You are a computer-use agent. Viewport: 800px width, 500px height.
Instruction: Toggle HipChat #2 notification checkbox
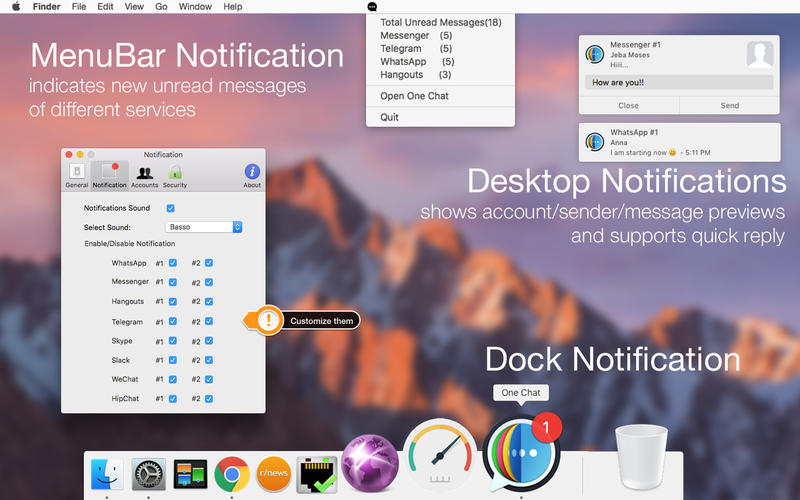[x=209, y=398]
